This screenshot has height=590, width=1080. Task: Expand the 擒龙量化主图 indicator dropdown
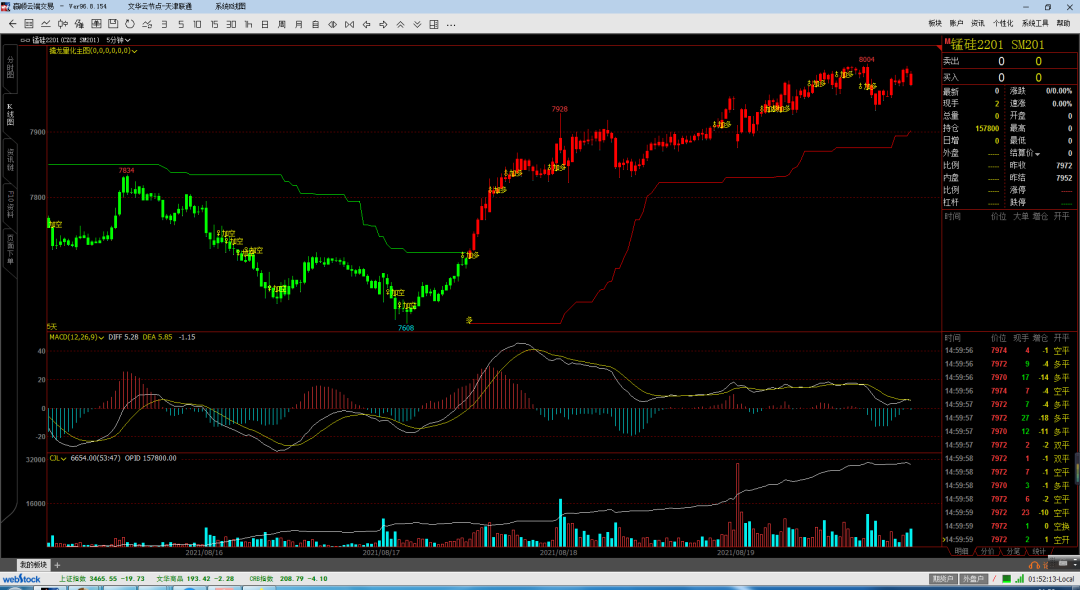(134, 50)
